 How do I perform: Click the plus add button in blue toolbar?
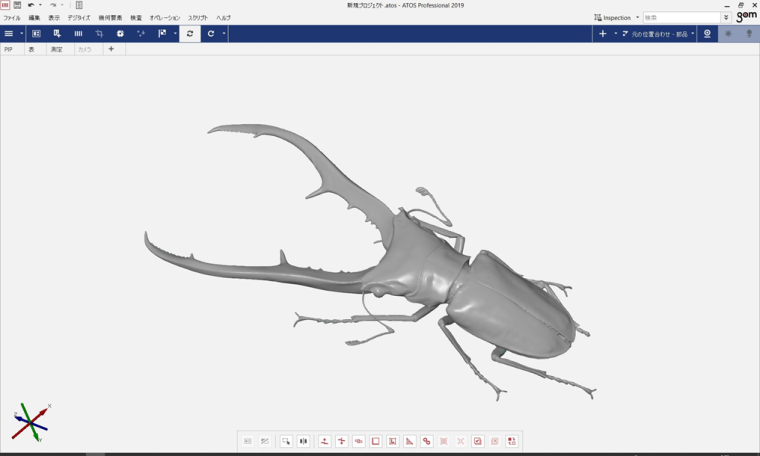click(x=602, y=34)
